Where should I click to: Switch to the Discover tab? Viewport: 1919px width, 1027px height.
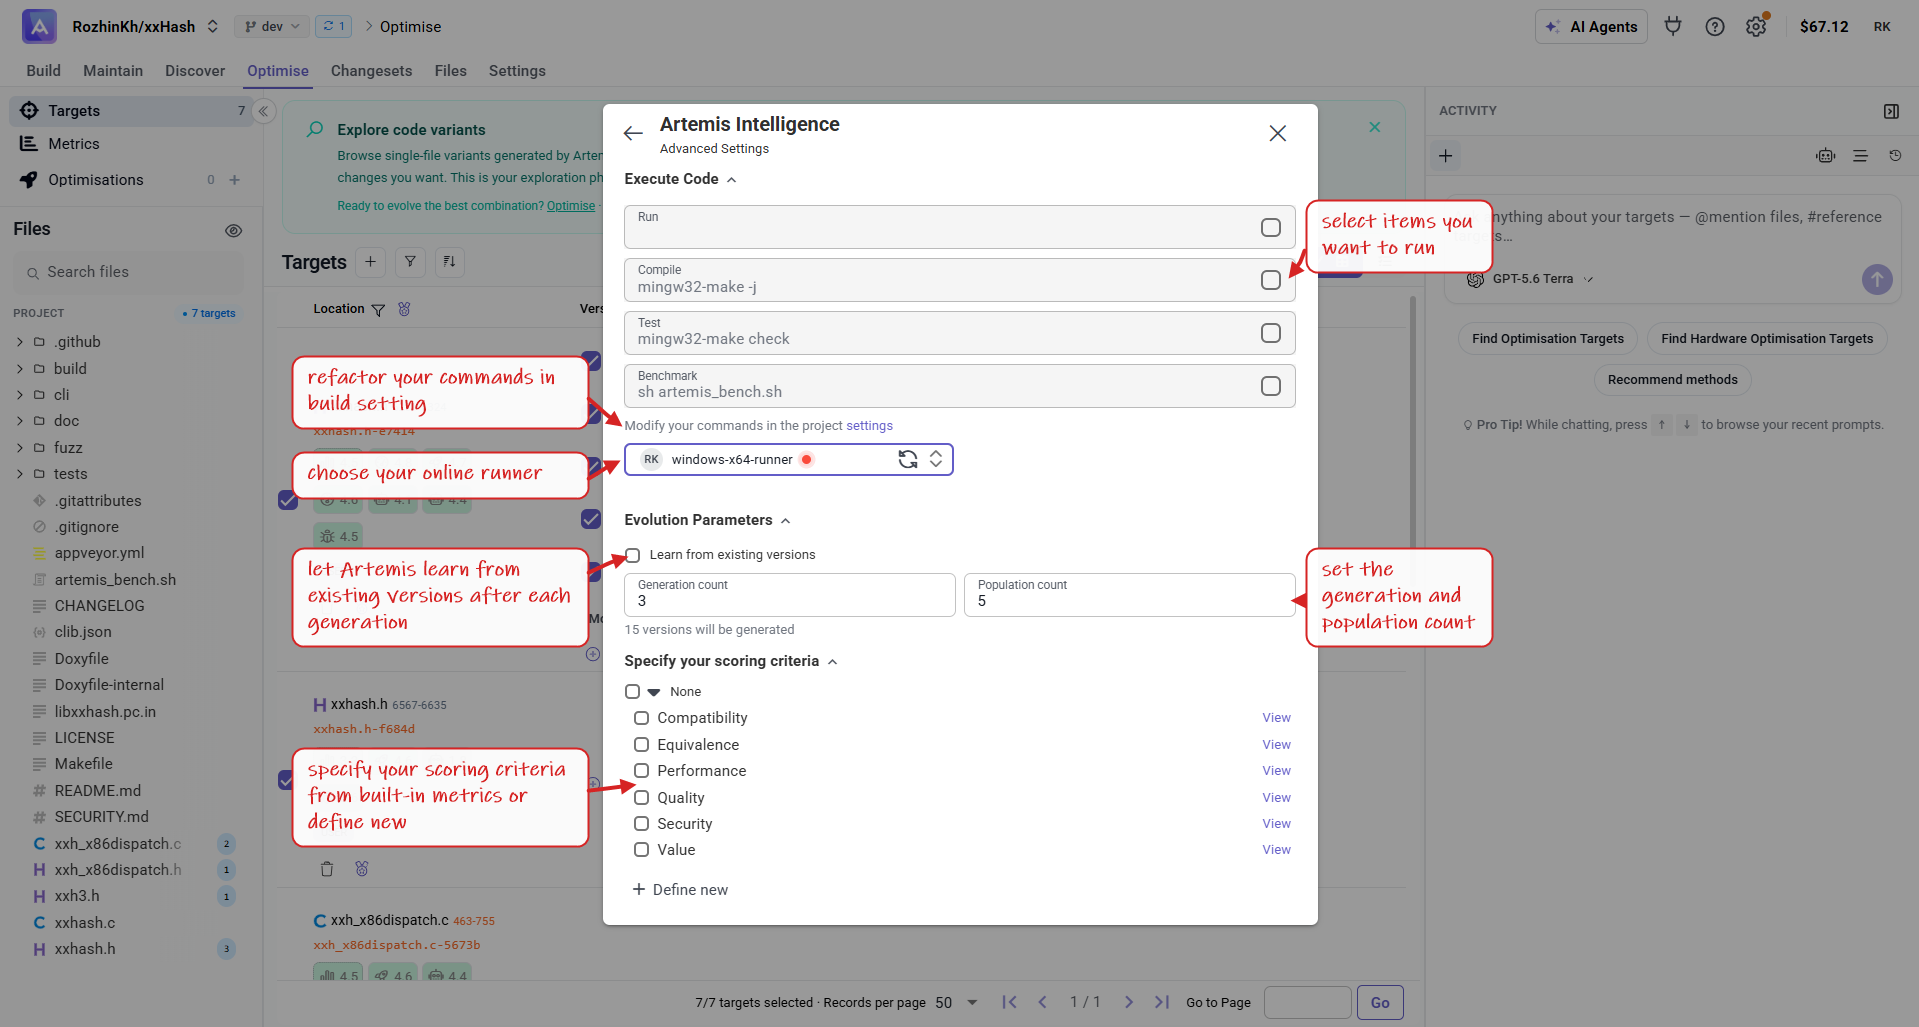point(195,71)
